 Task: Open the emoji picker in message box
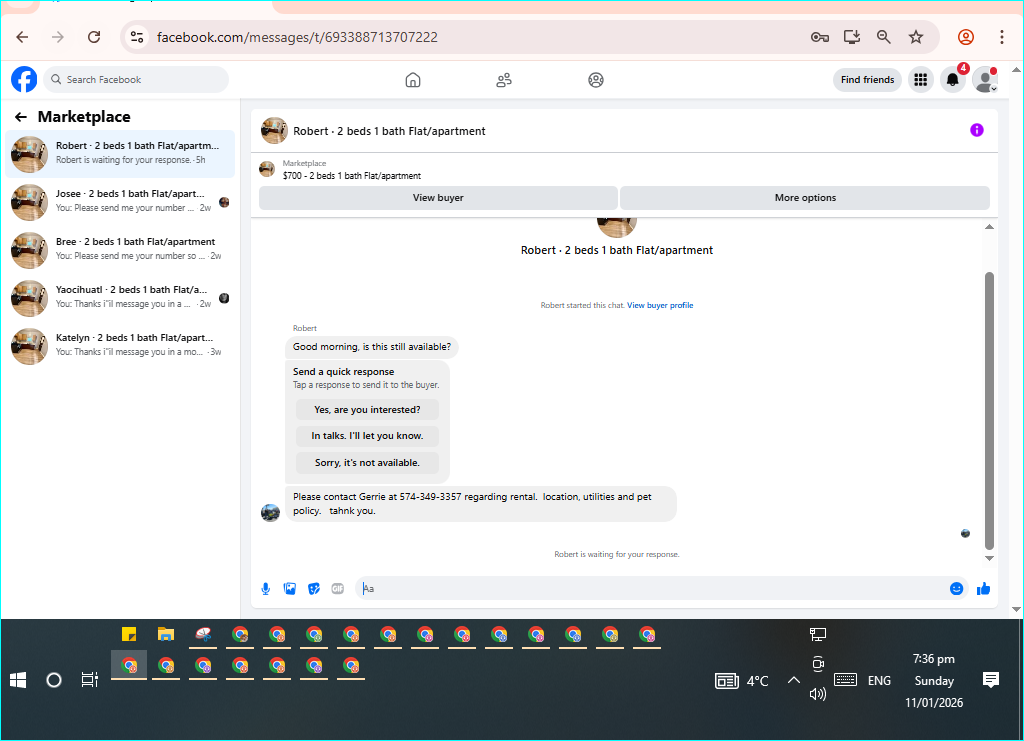956,589
